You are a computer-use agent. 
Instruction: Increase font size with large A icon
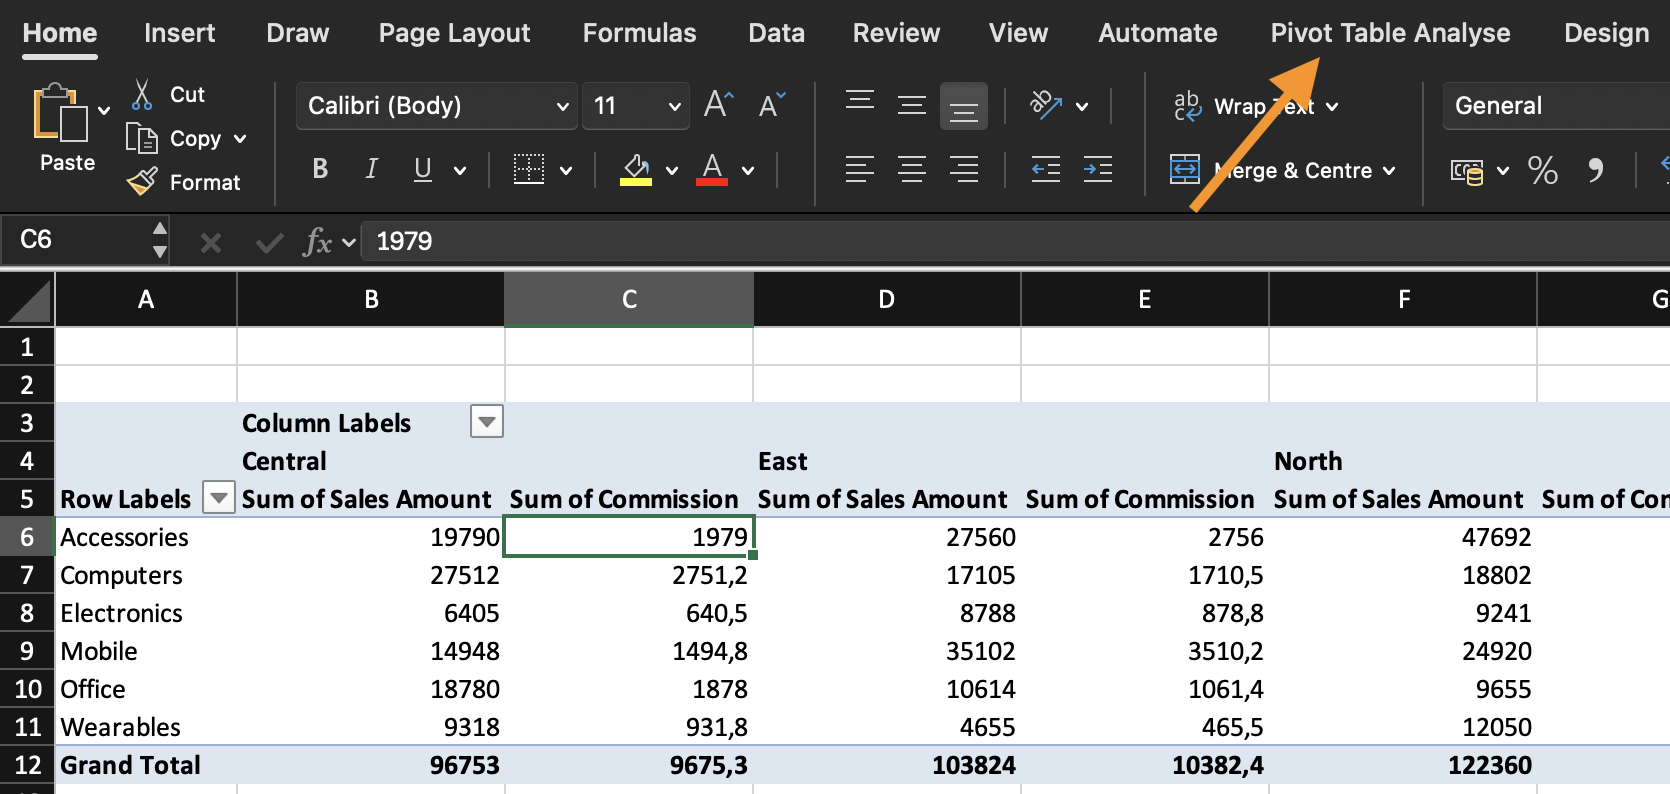[718, 105]
